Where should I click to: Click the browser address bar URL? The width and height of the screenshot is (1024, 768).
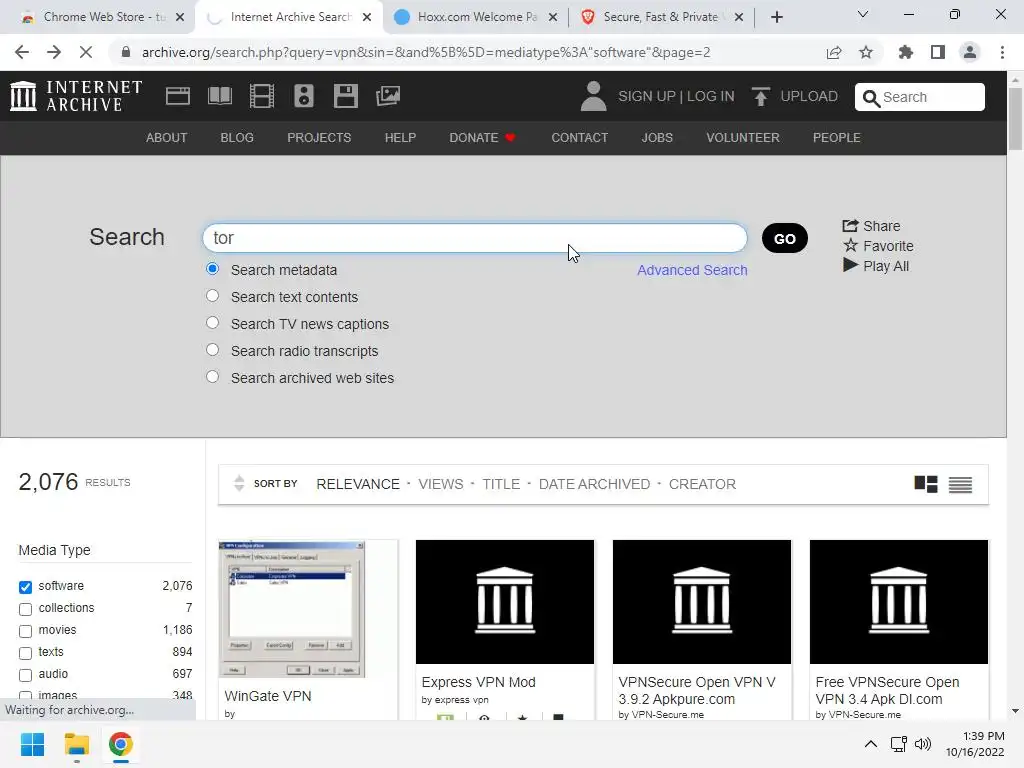click(x=426, y=52)
